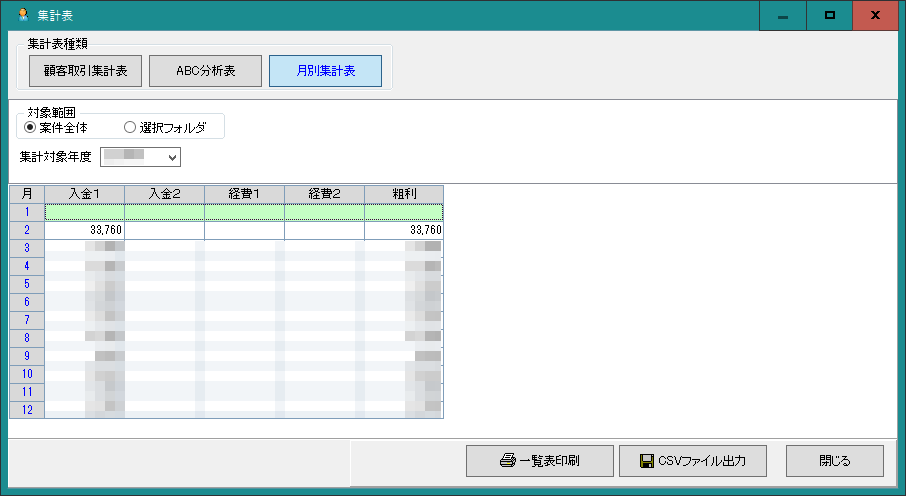Click the 入金1 cell showing 33,760
This screenshot has width=906, height=496.
click(85, 230)
